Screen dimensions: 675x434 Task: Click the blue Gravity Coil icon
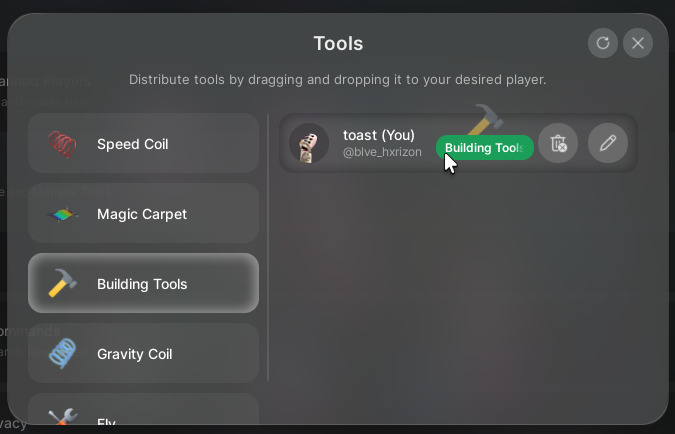(x=62, y=354)
